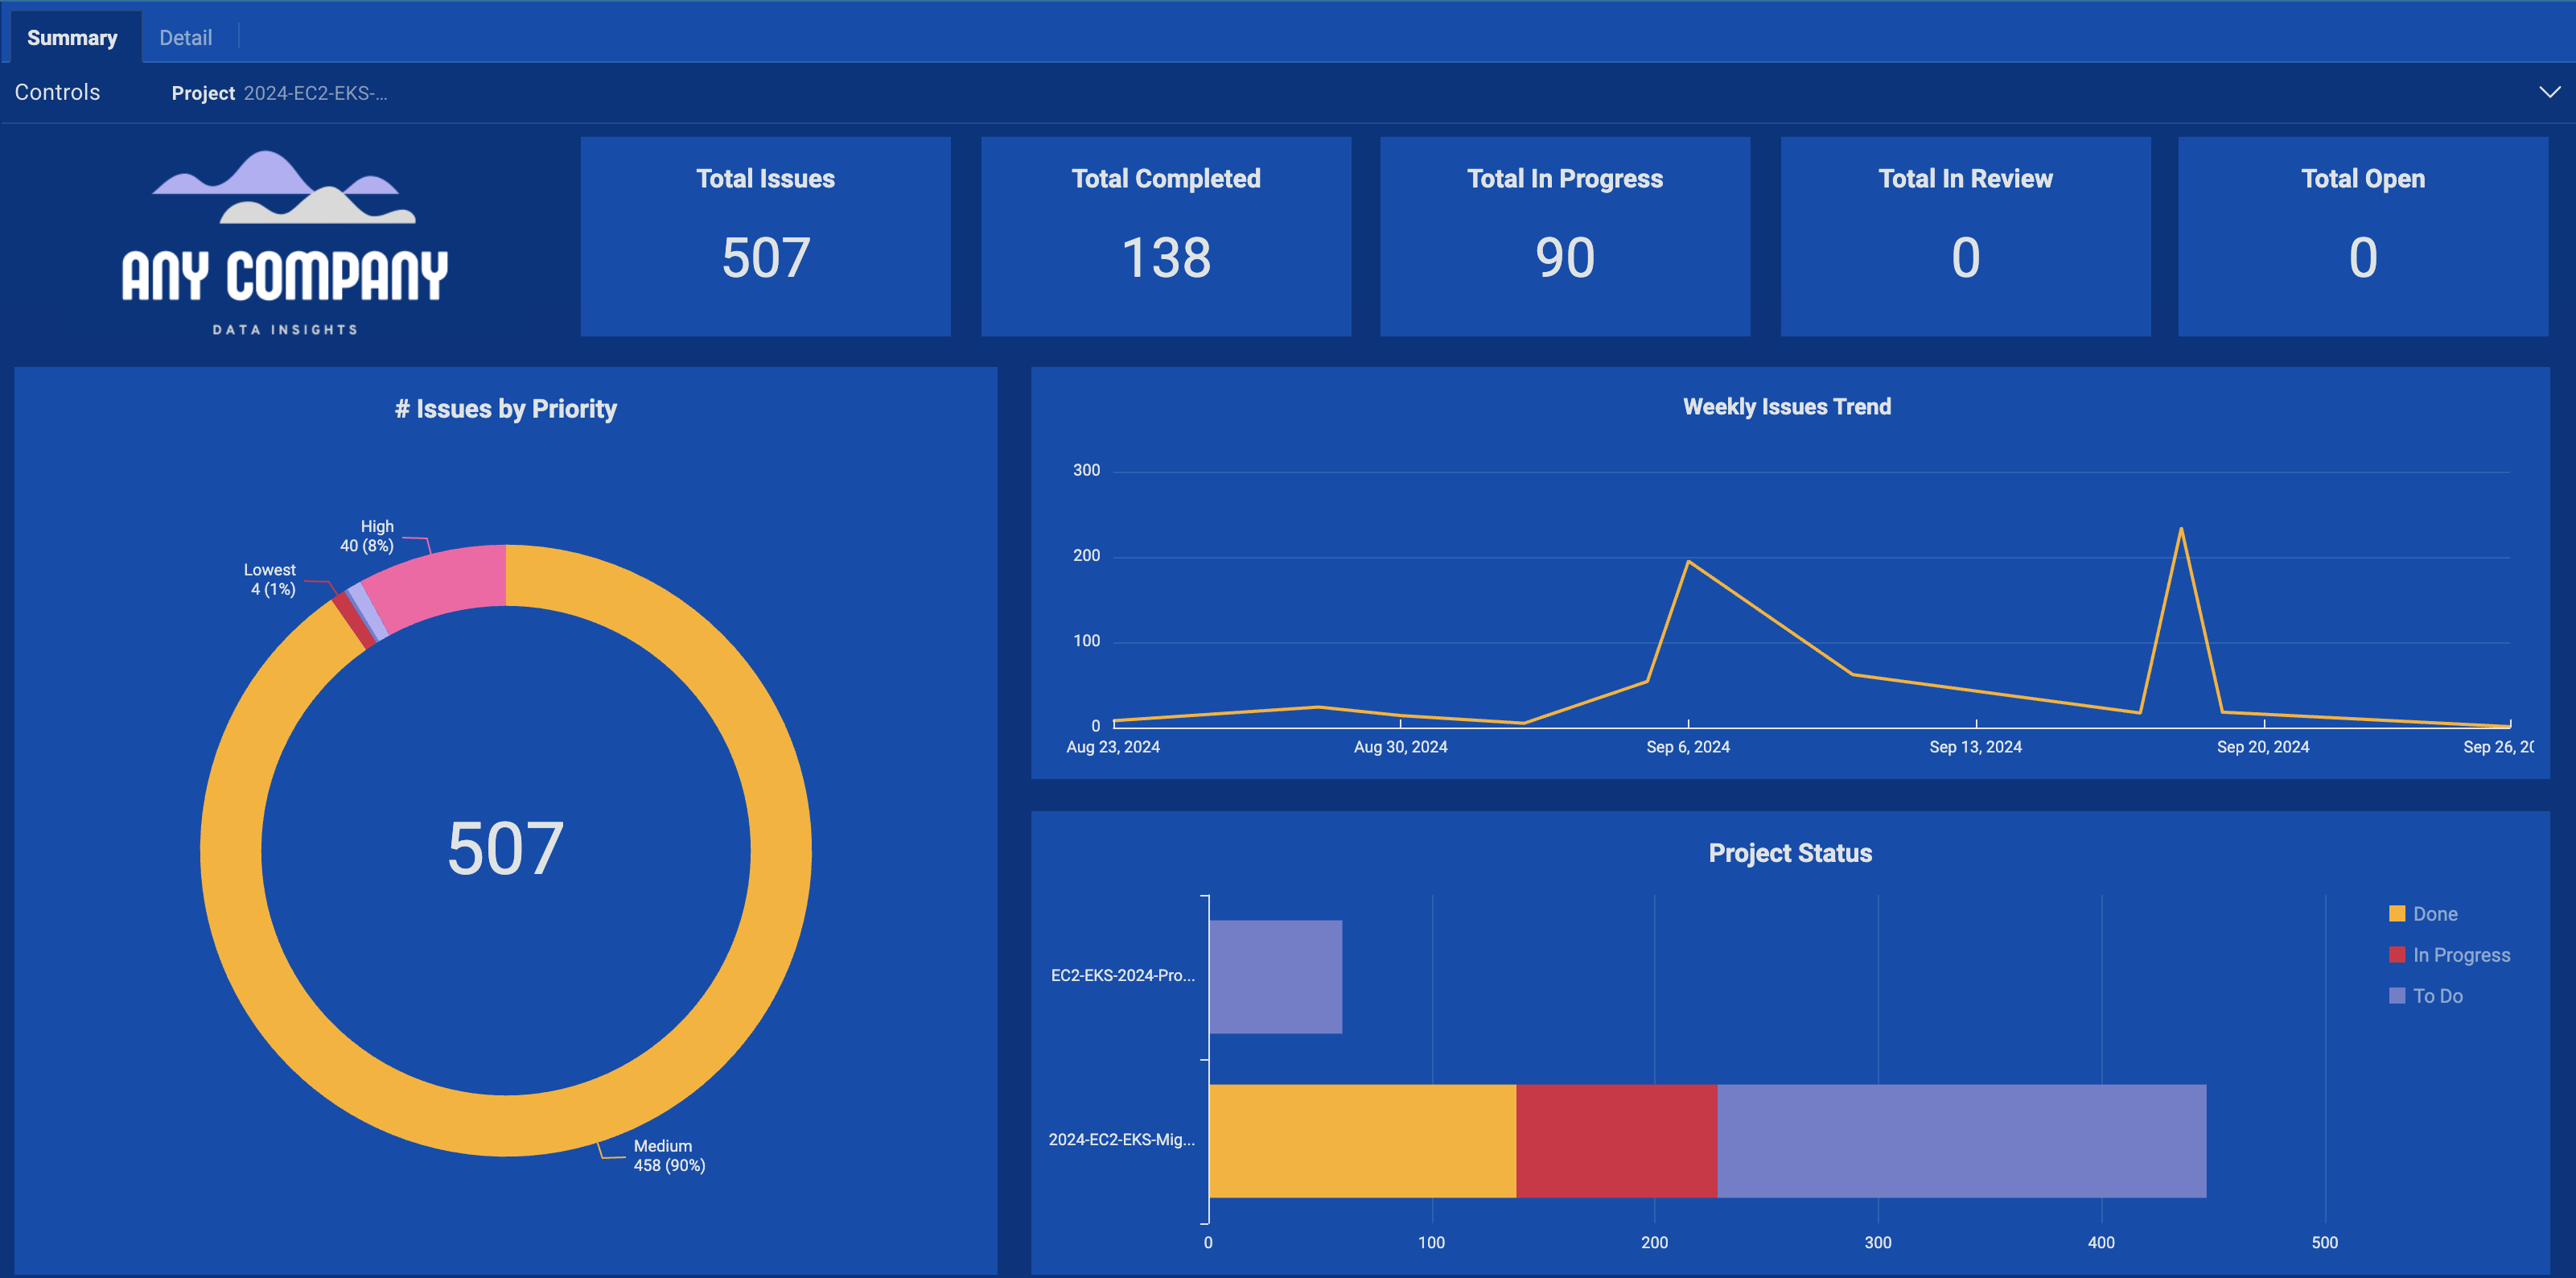
Task: Select the Total Issues KPI card
Action: click(x=765, y=237)
